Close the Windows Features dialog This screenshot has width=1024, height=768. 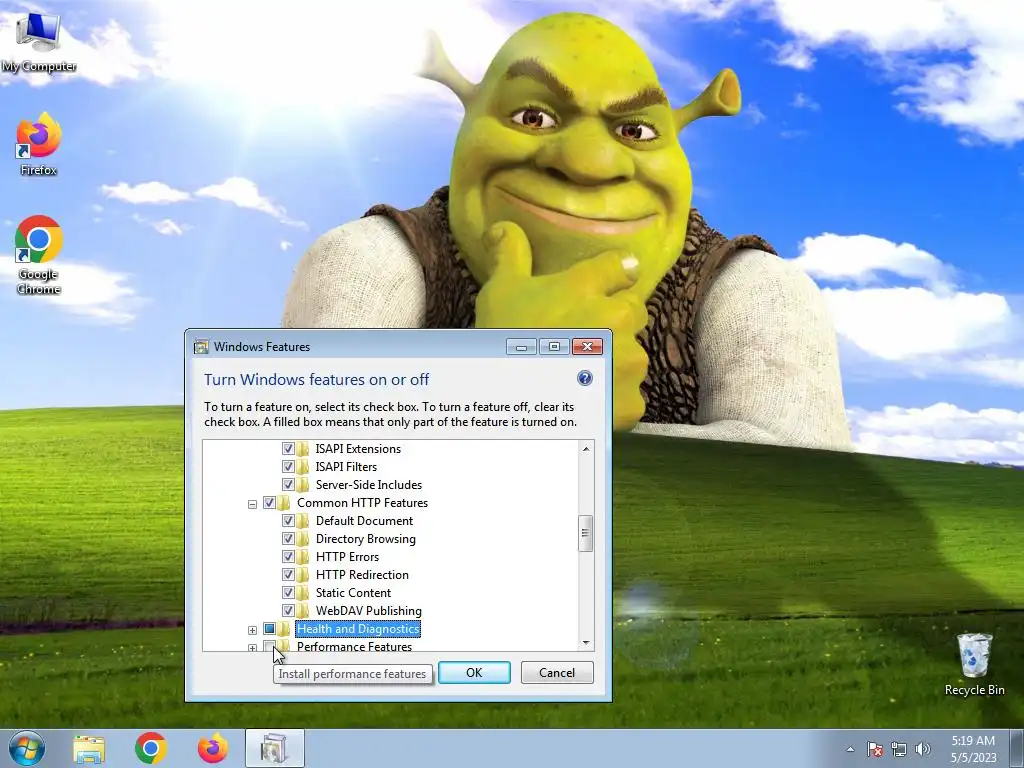click(587, 347)
